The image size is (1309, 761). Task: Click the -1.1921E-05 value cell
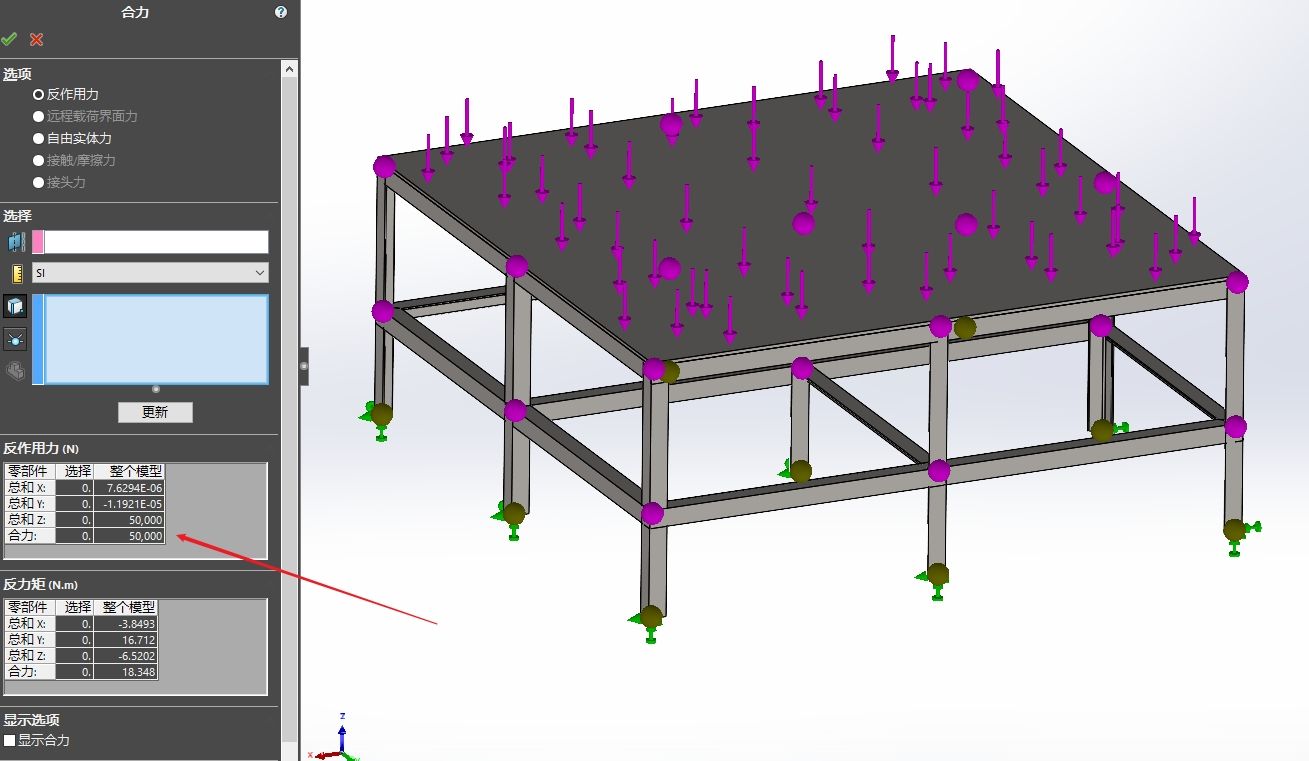click(129, 504)
